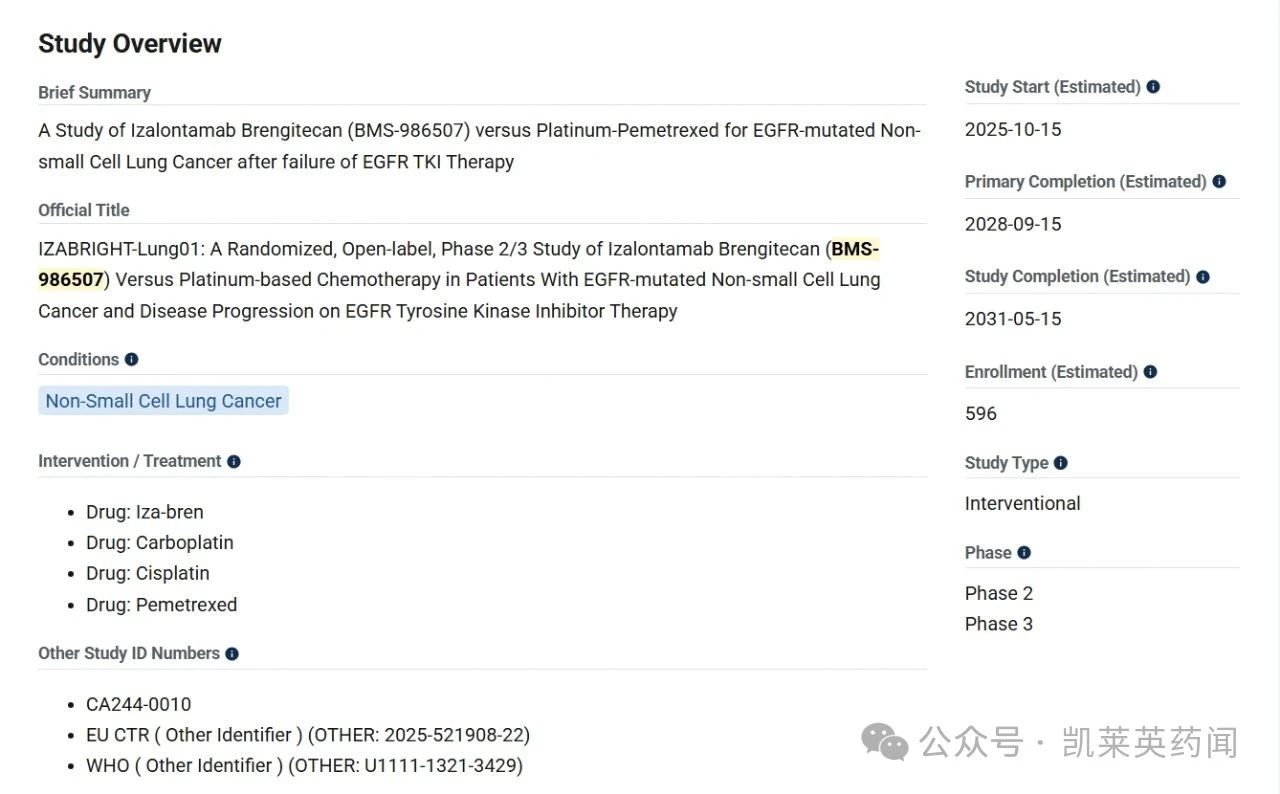Select the Drug: Pemetrexed entry
This screenshot has height=794, width=1280.
point(162,605)
